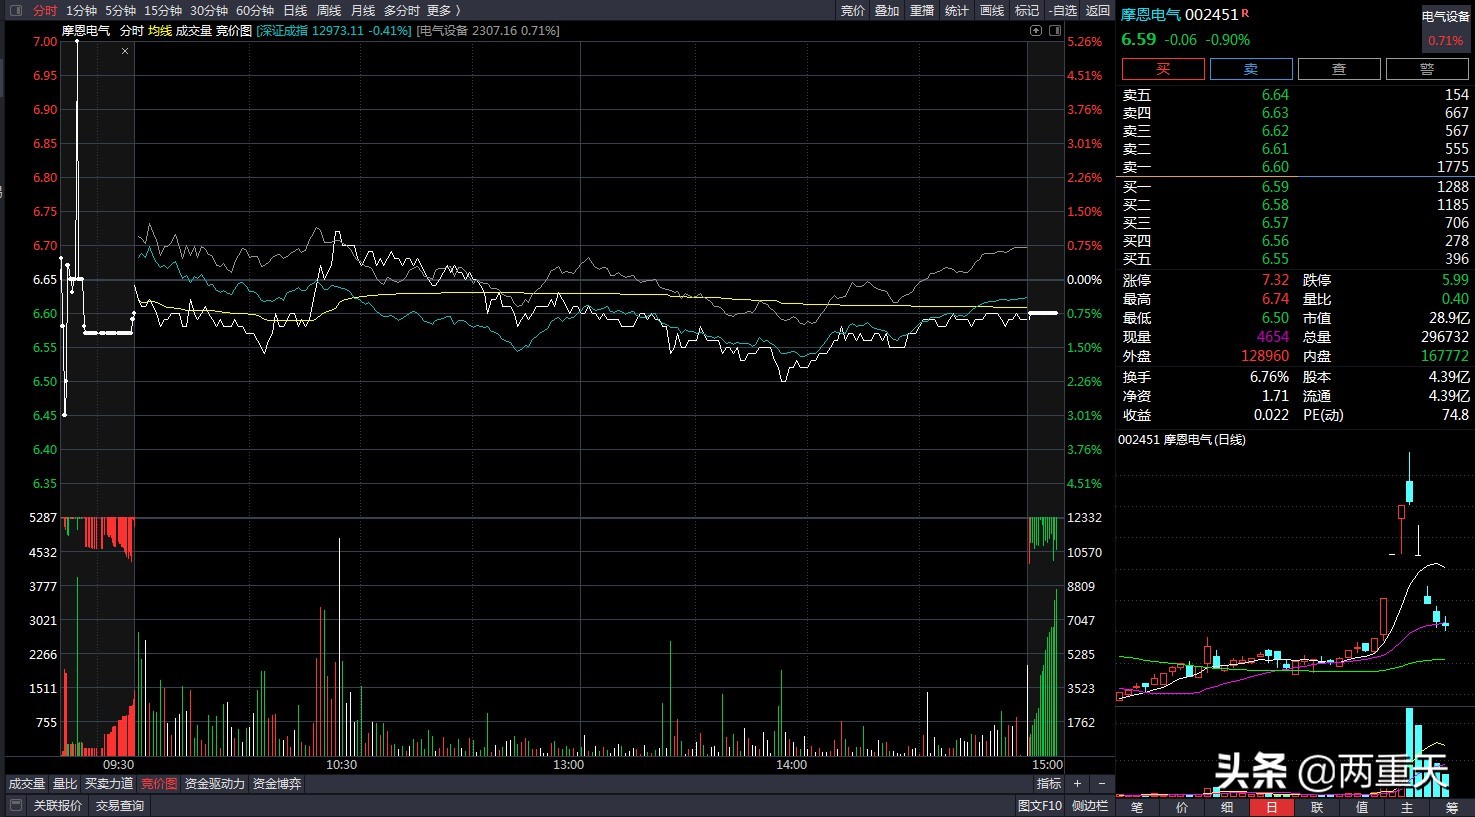
Task: Select the 价 tab in bottom-right panel
Action: point(1182,807)
